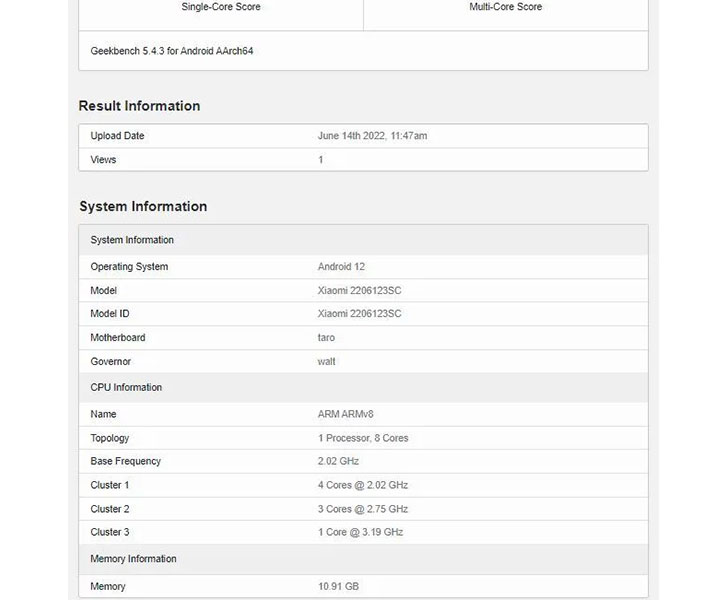Click the System Information table header row
This screenshot has height=600, width=728.
point(364,240)
